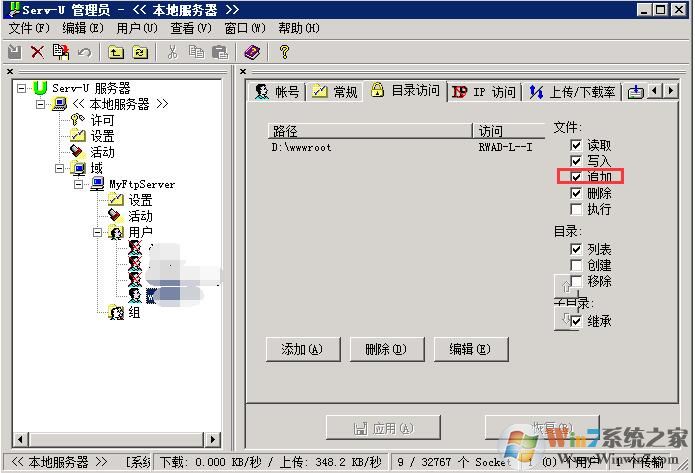The width and height of the screenshot is (695, 473).
Task: Click the copy user toolbar icon
Action: (61, 52)
